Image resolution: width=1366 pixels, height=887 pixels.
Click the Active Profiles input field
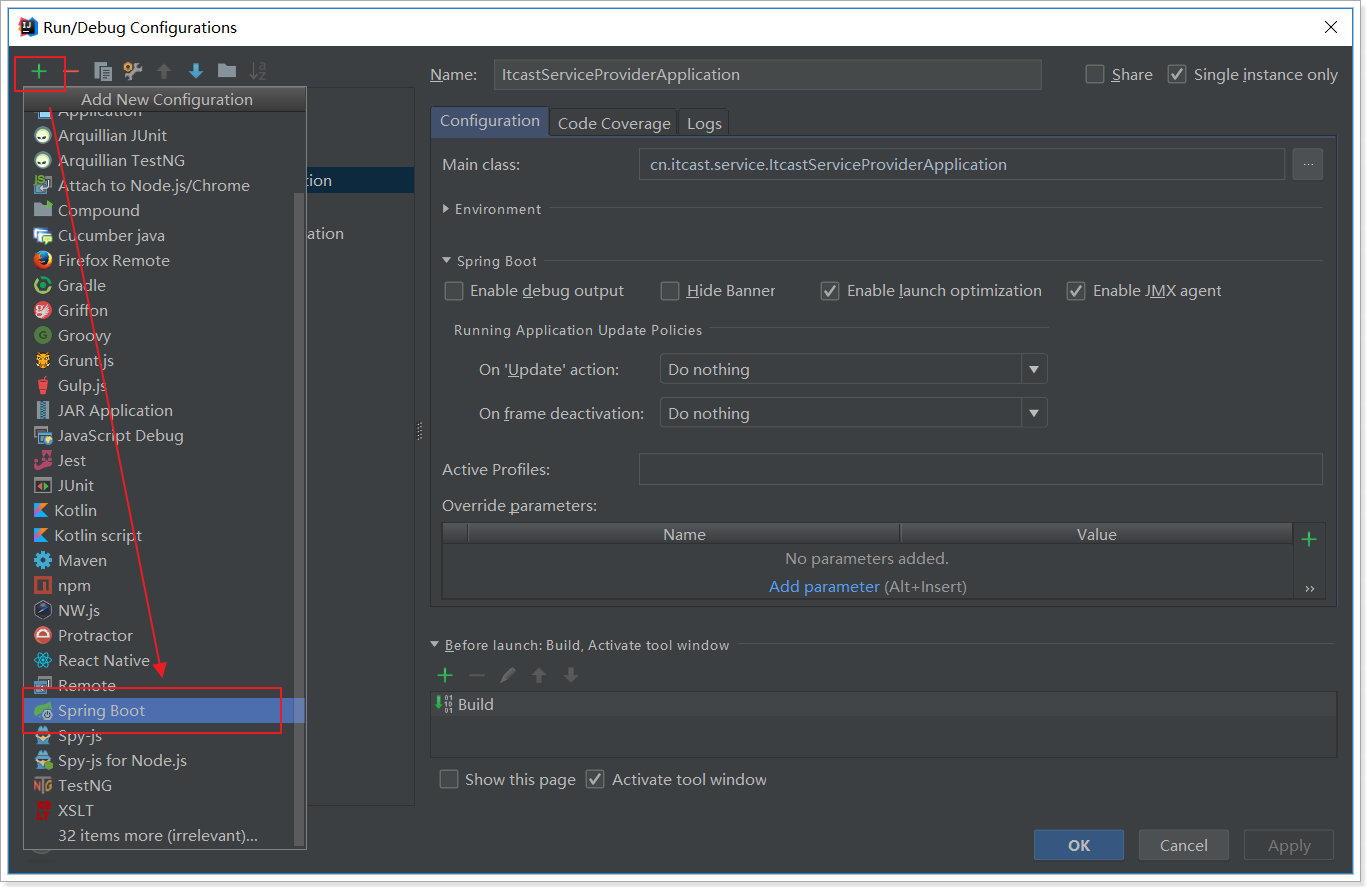980,469
